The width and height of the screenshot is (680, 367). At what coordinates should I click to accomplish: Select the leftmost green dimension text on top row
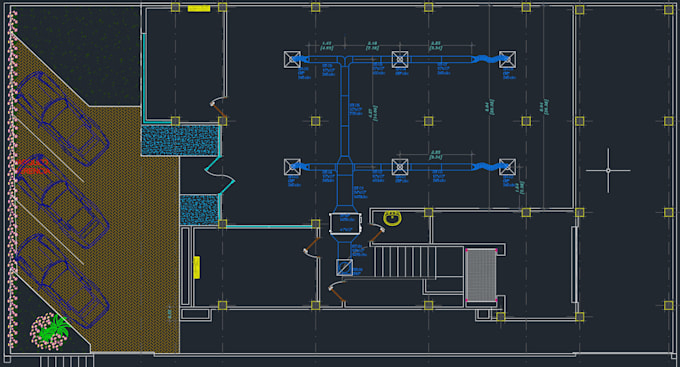pos(327,46)
